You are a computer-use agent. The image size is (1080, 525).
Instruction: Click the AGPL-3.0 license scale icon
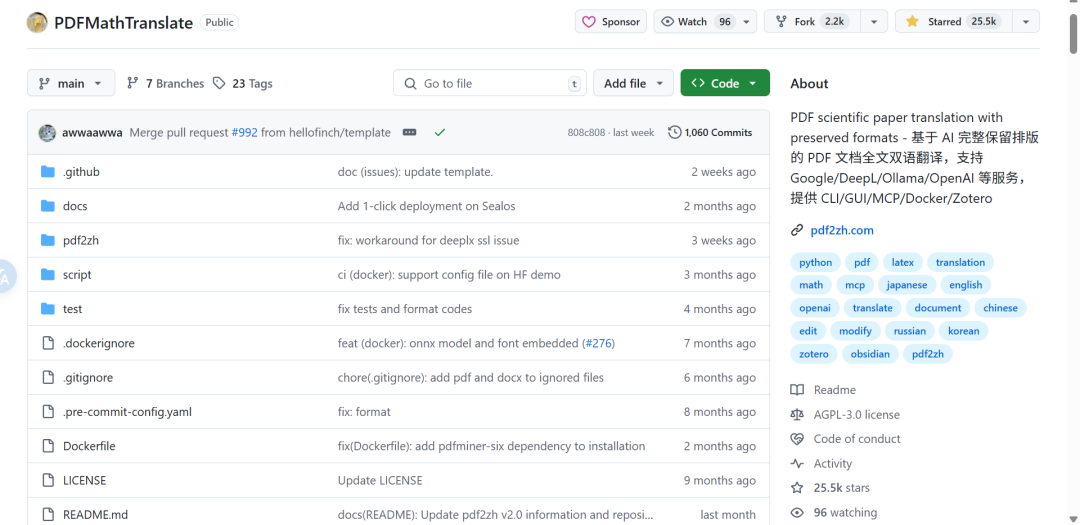pyautogui.click(x=797, y=414)
